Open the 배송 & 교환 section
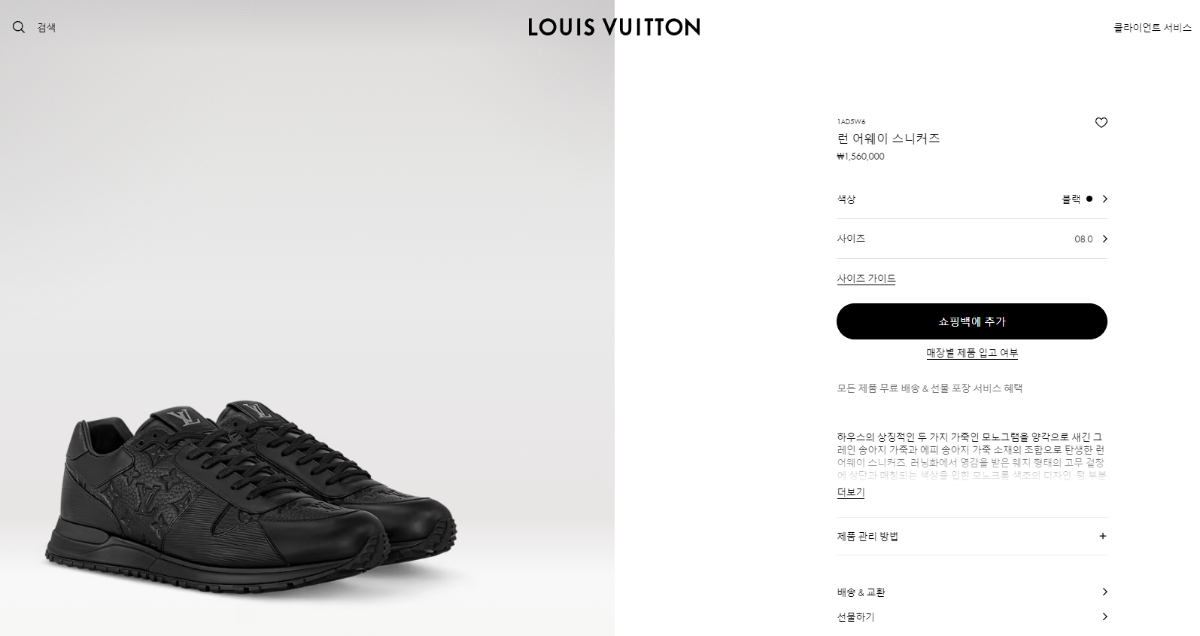 (x=972, y=592)
